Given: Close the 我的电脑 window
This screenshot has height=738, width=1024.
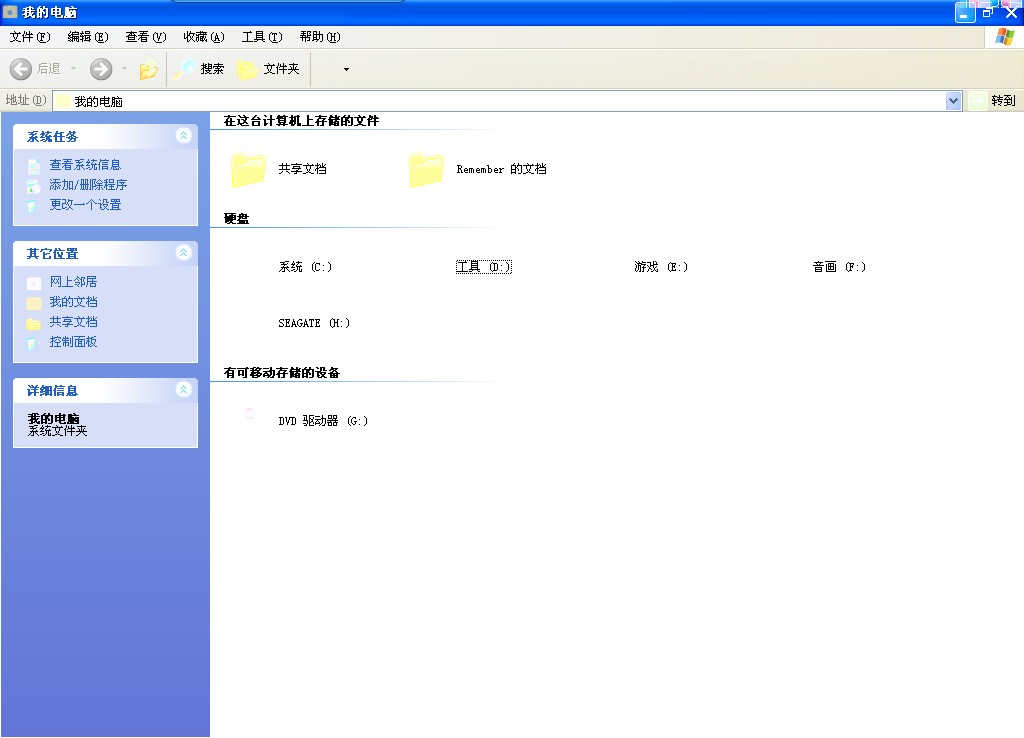Looking at the screenshot, I should tap(1012, 12).
